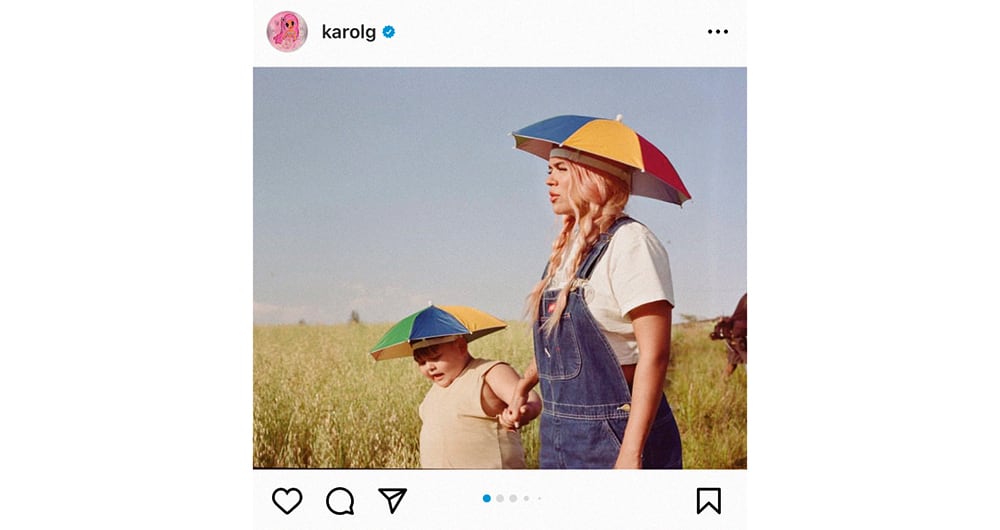
Task: Open comments via the speech bubble icon
Action: coord(340,501)
